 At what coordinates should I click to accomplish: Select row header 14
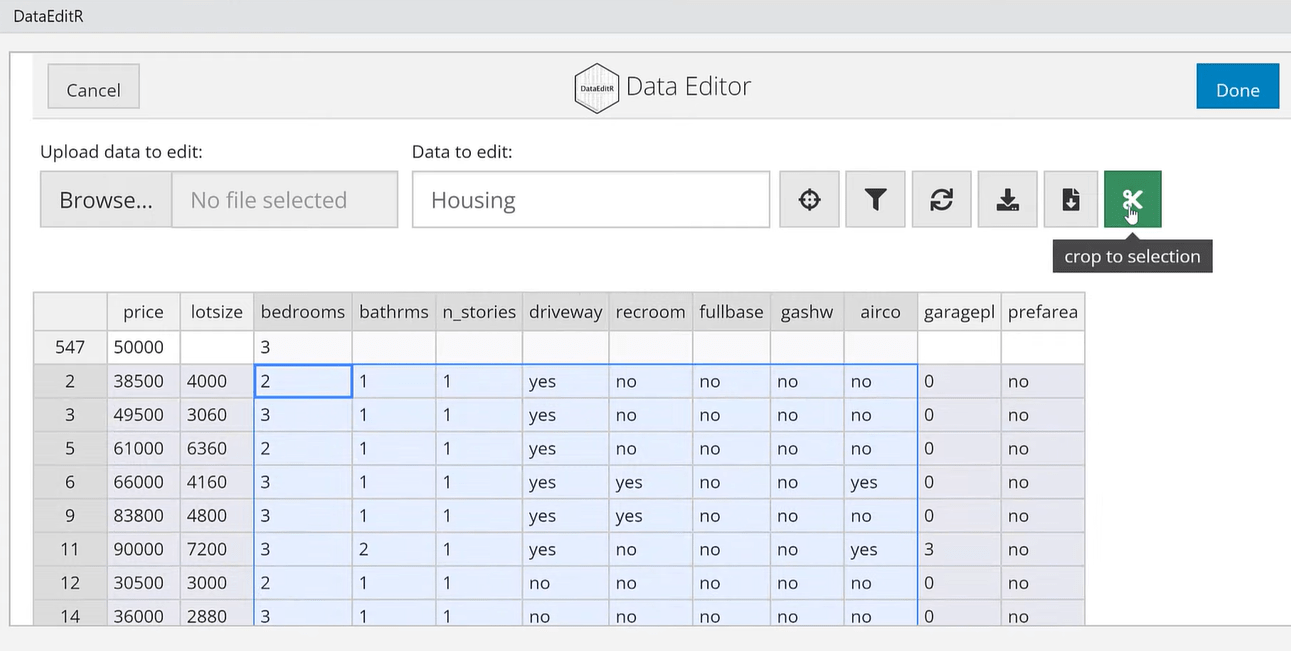pos(71,613)
